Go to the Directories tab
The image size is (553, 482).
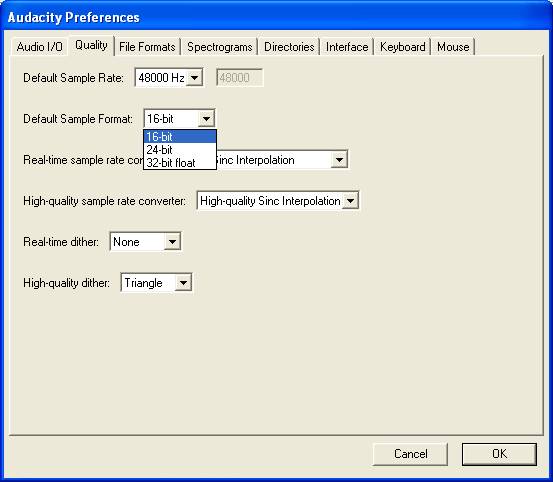click(289, 47)
